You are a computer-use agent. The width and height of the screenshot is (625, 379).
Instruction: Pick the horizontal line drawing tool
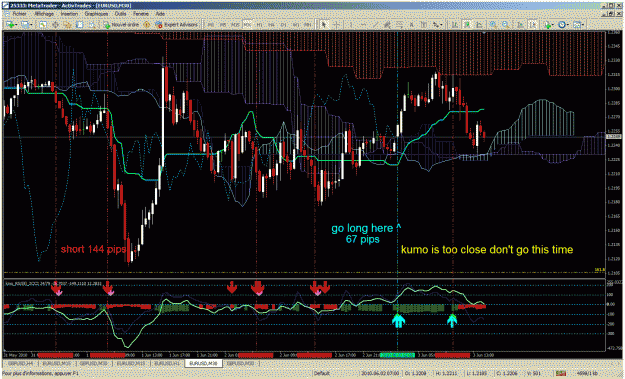coord(363,25)
